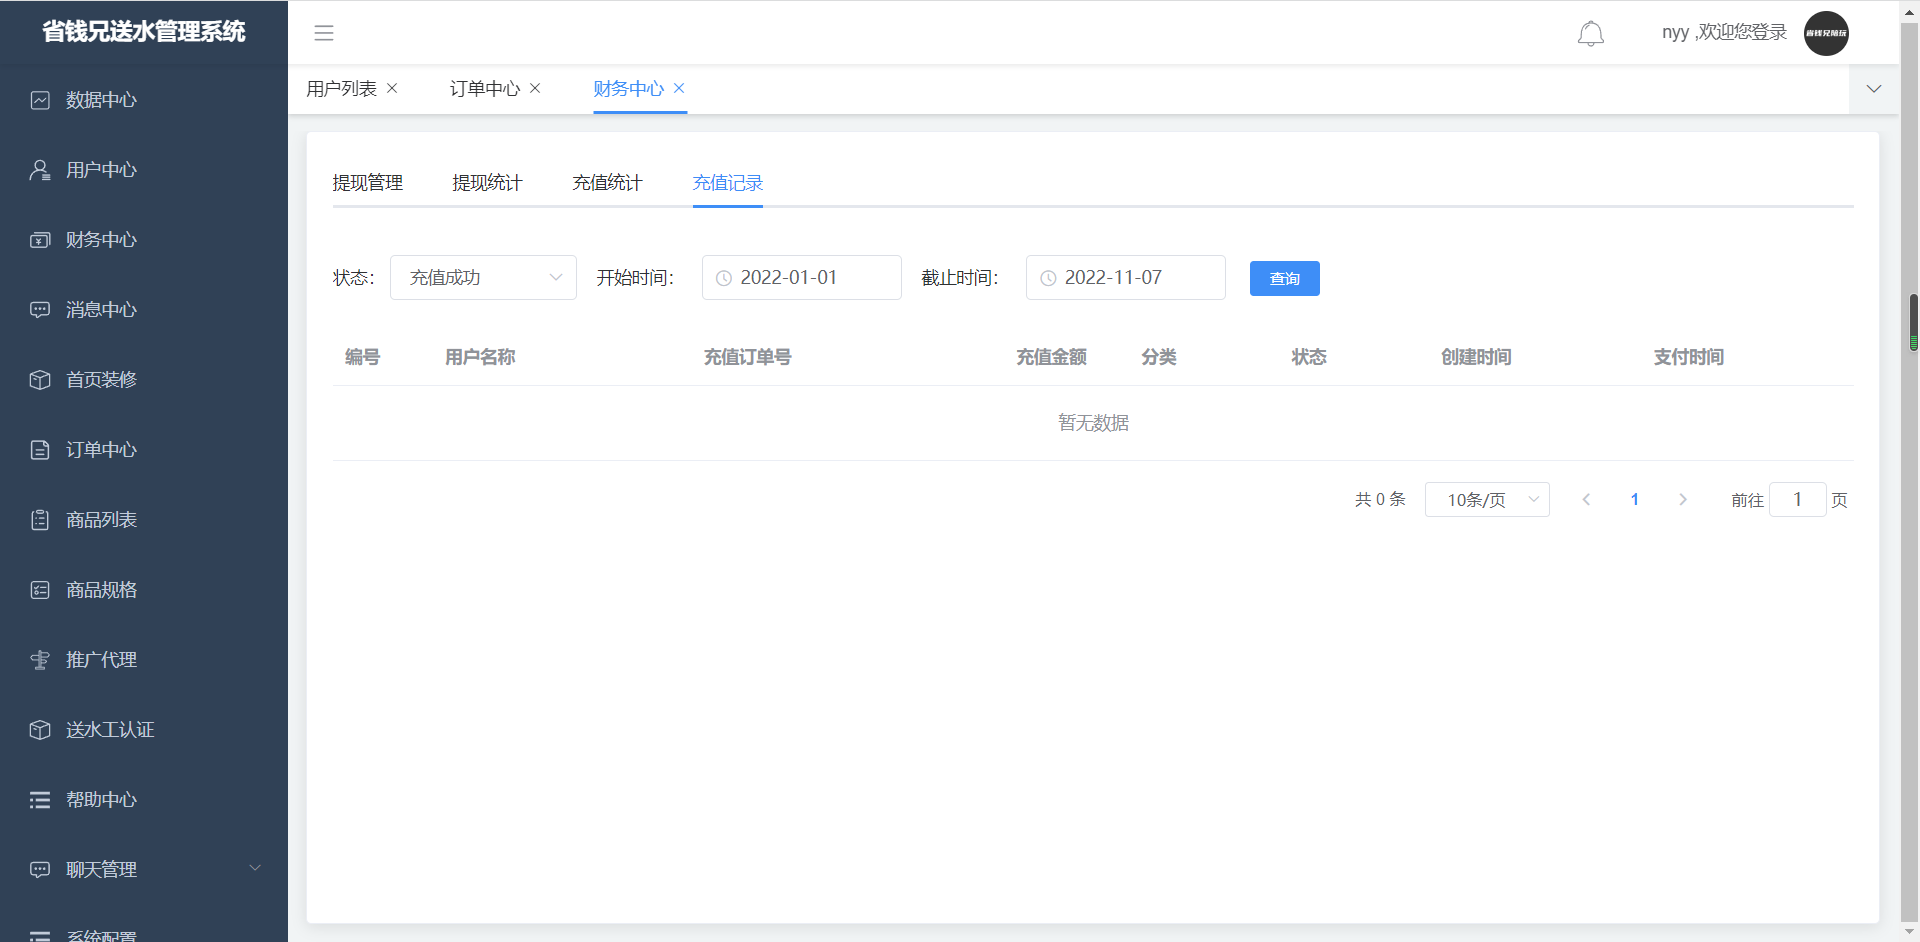This screenshot has height=942, width=1920.
Task: Switch to the 充值统计 tab
Action: pos(607,183)
